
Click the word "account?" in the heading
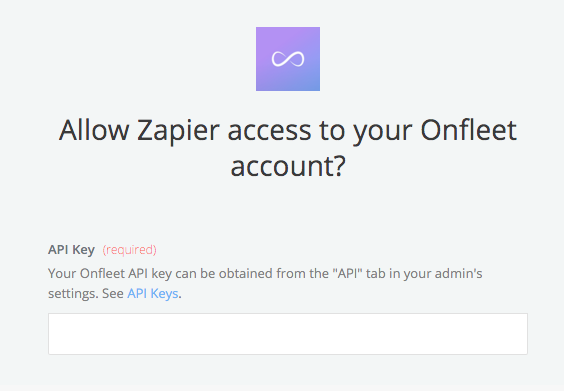[288, 166]
